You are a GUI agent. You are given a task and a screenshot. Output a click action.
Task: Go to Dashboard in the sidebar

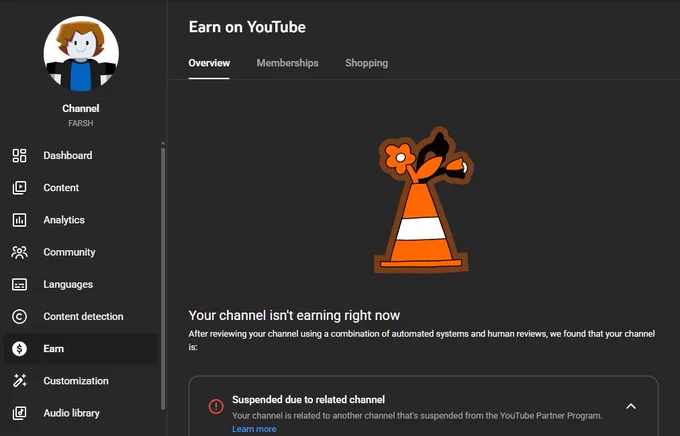(81, 155)
